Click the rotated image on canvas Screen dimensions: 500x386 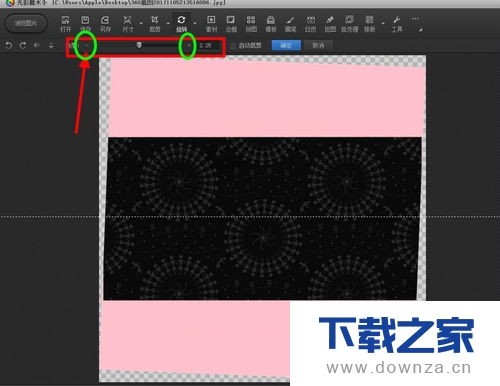262,218
